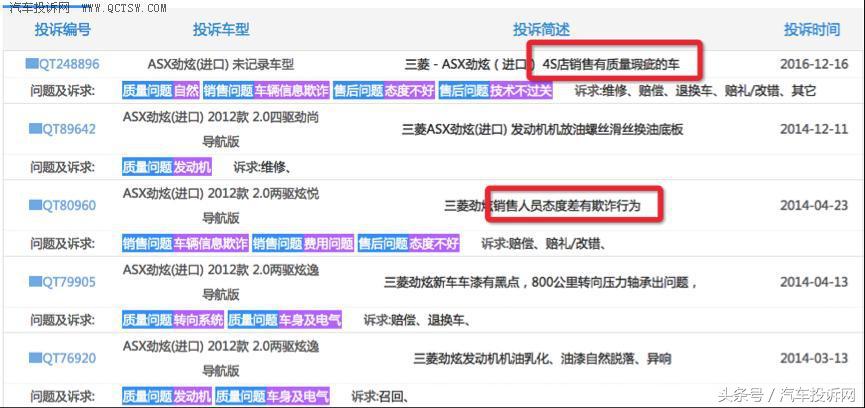Click summary '发动机机放油螺丝滑丝换油底板'
The height and width of the screenshot is (408, 865).
point(597,130)
